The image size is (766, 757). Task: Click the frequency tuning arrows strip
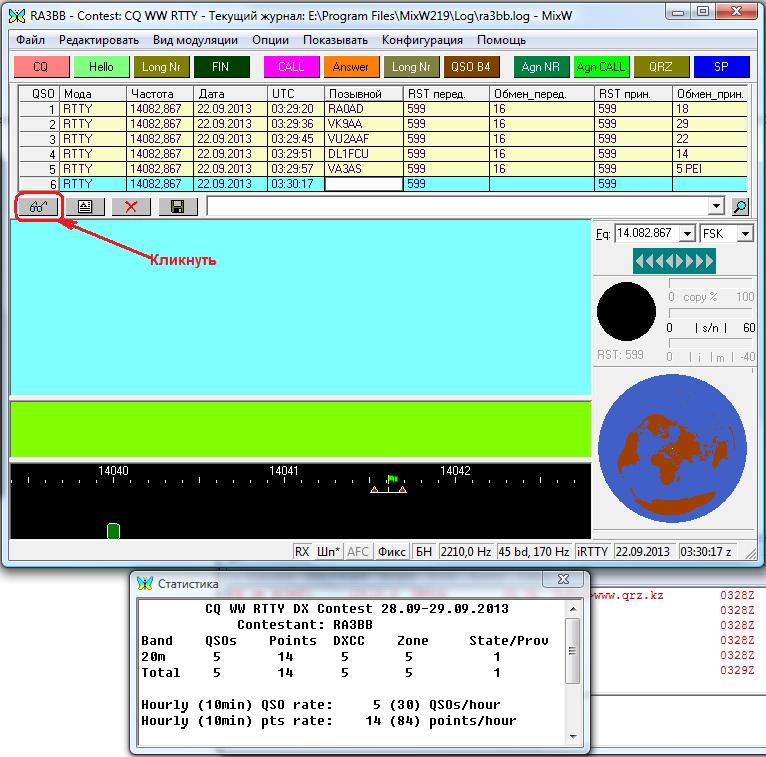[x=674, y=261]
